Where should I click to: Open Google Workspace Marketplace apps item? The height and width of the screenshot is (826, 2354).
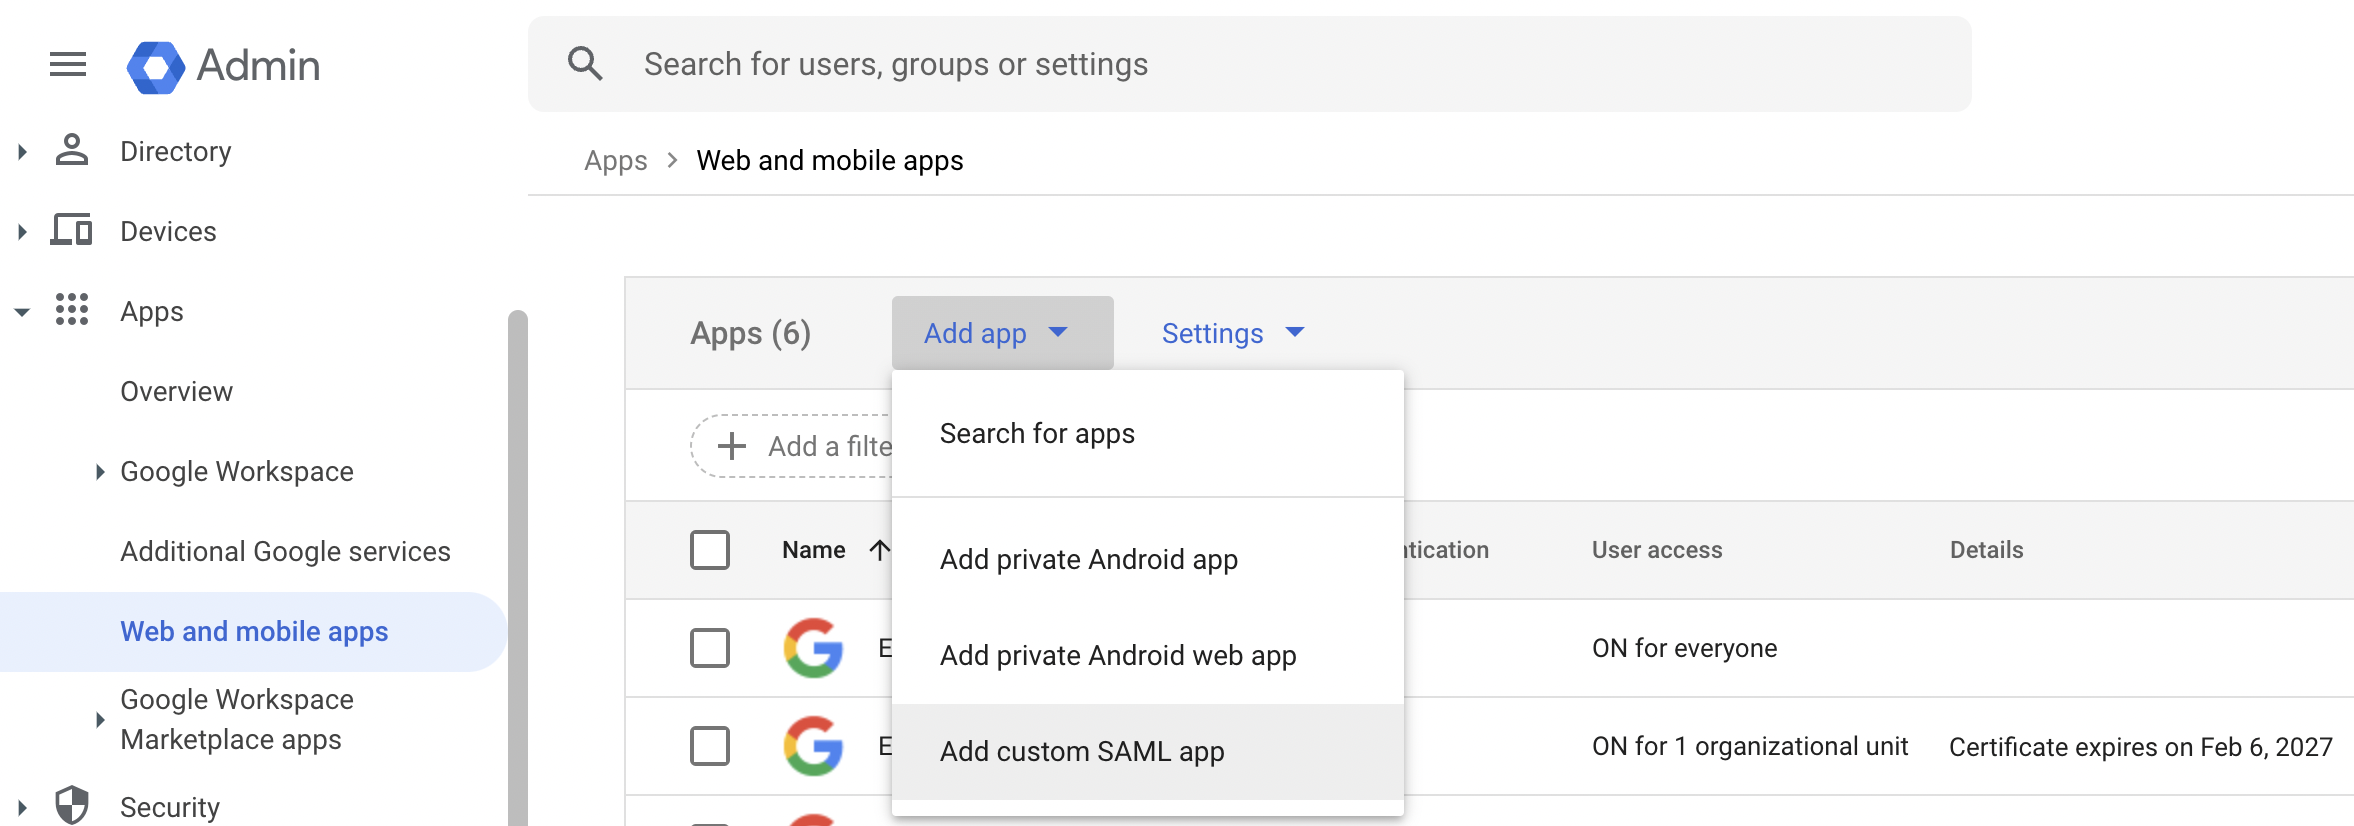tap(237, 720)
